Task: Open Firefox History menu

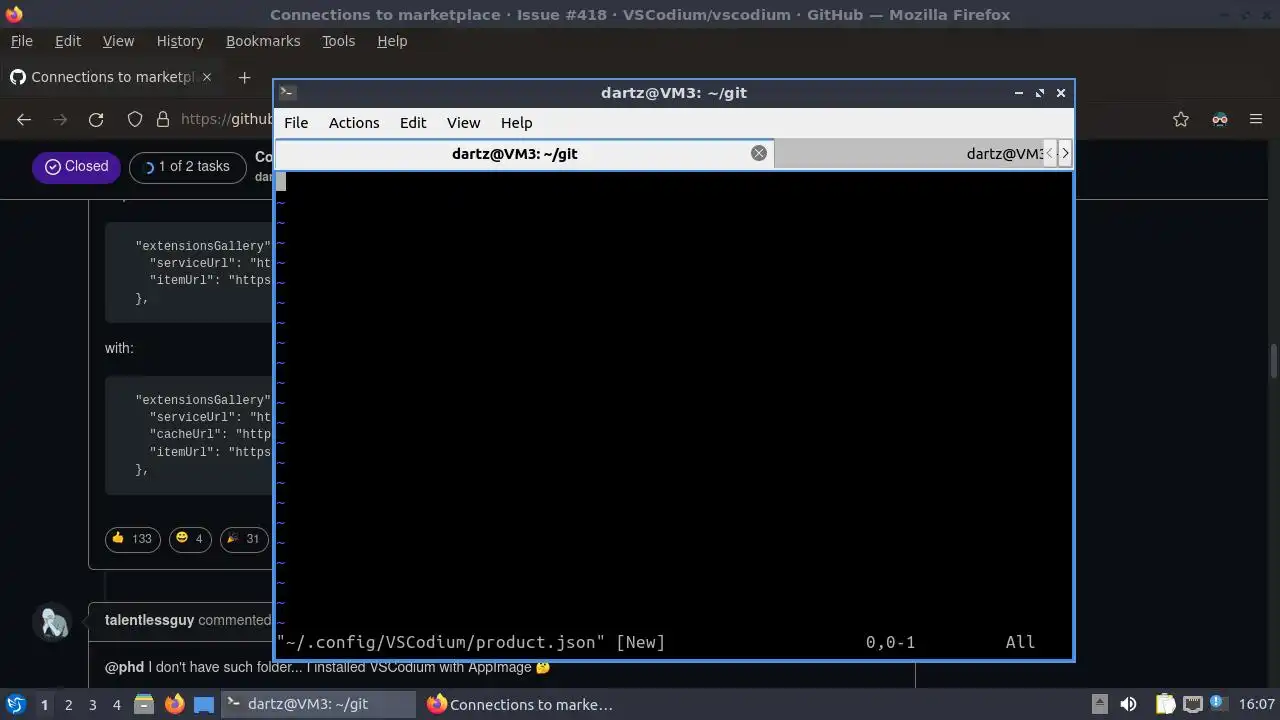Action: tap(180, 41)
